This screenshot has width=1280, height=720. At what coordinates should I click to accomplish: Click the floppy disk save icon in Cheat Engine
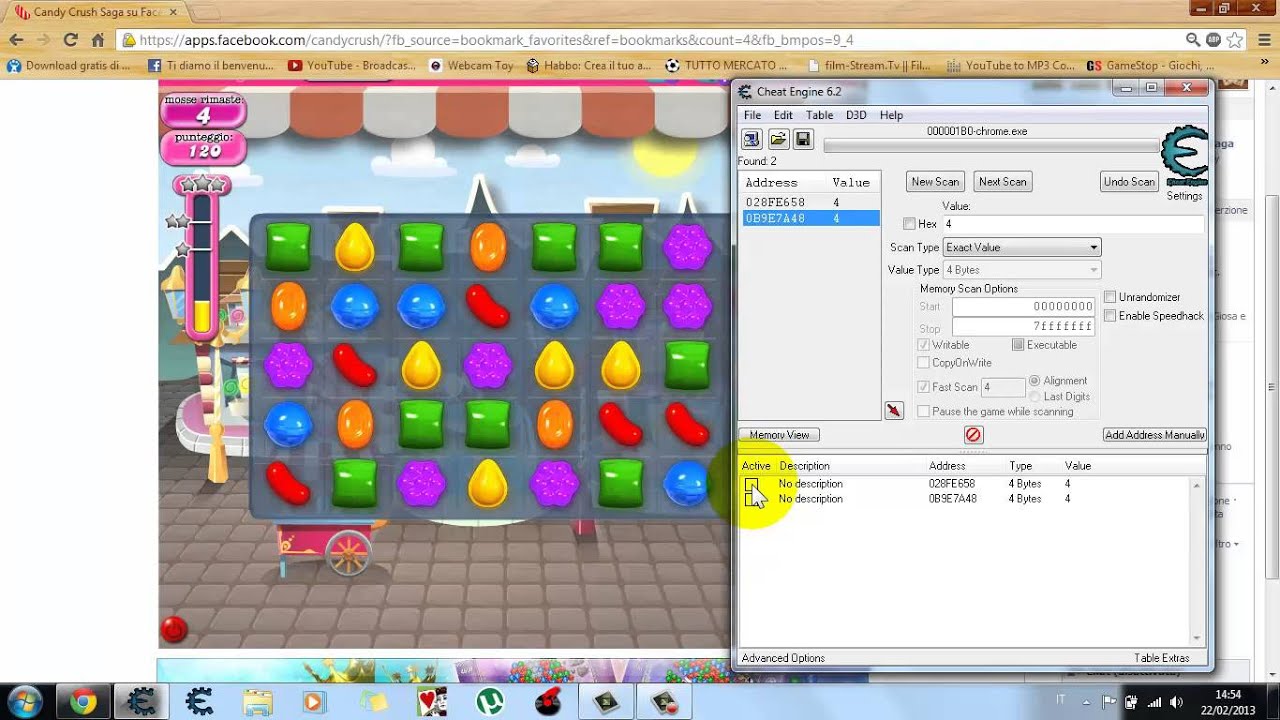coord(802,139)
